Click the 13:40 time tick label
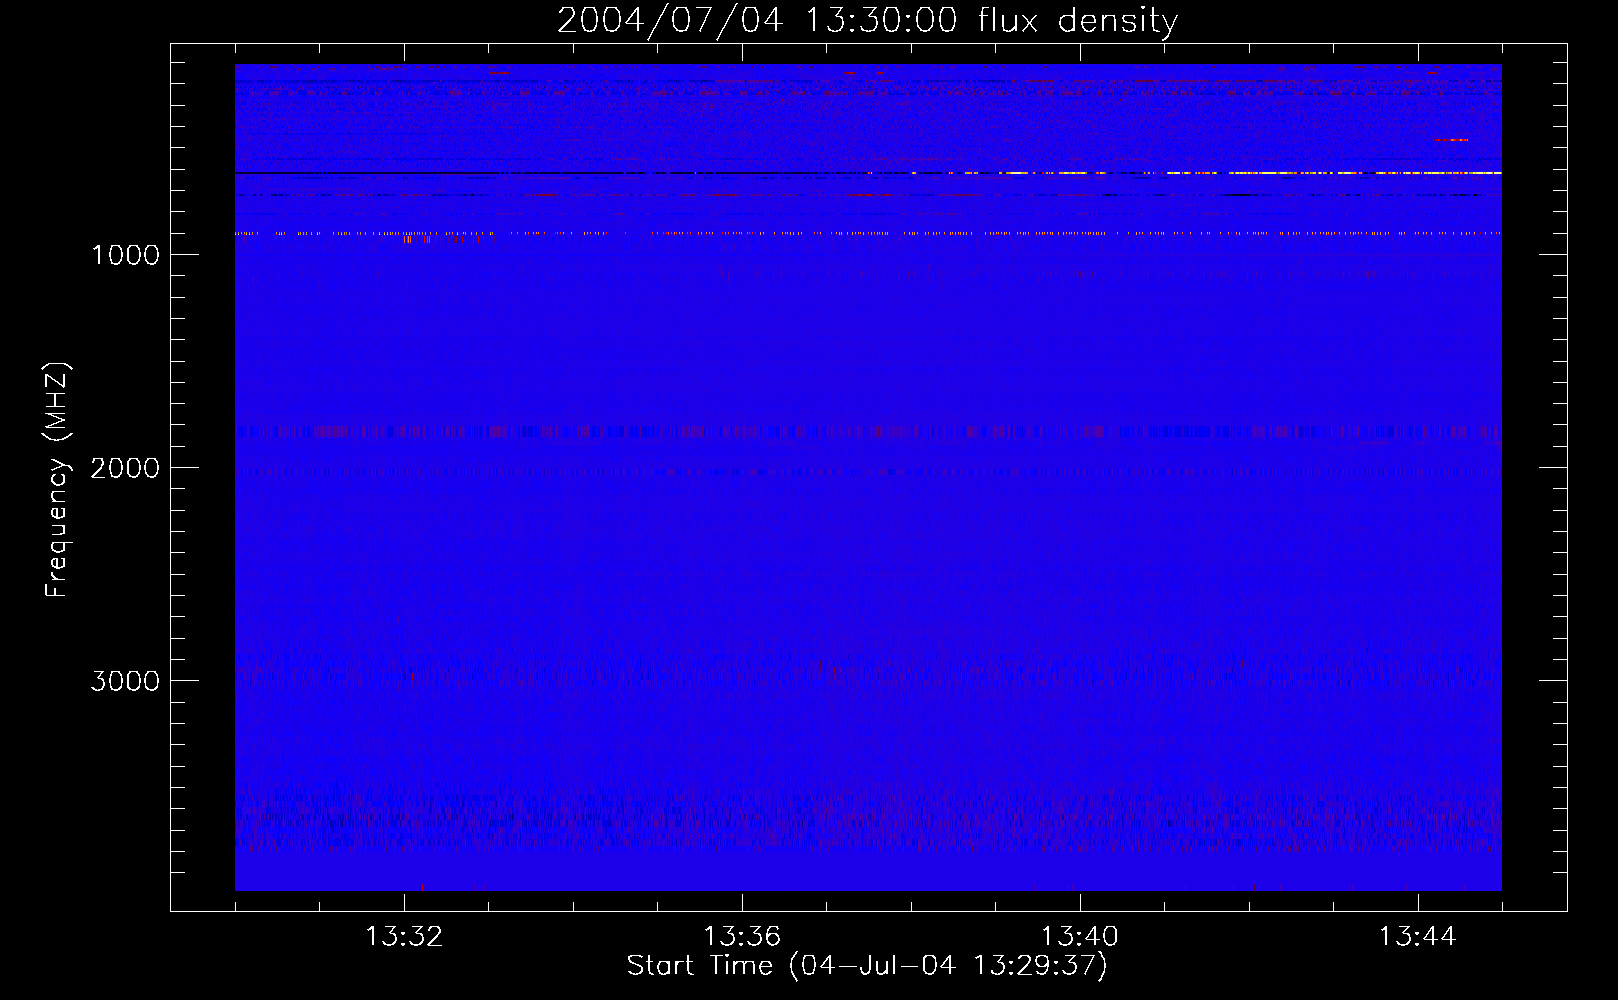 point(1080,937)
